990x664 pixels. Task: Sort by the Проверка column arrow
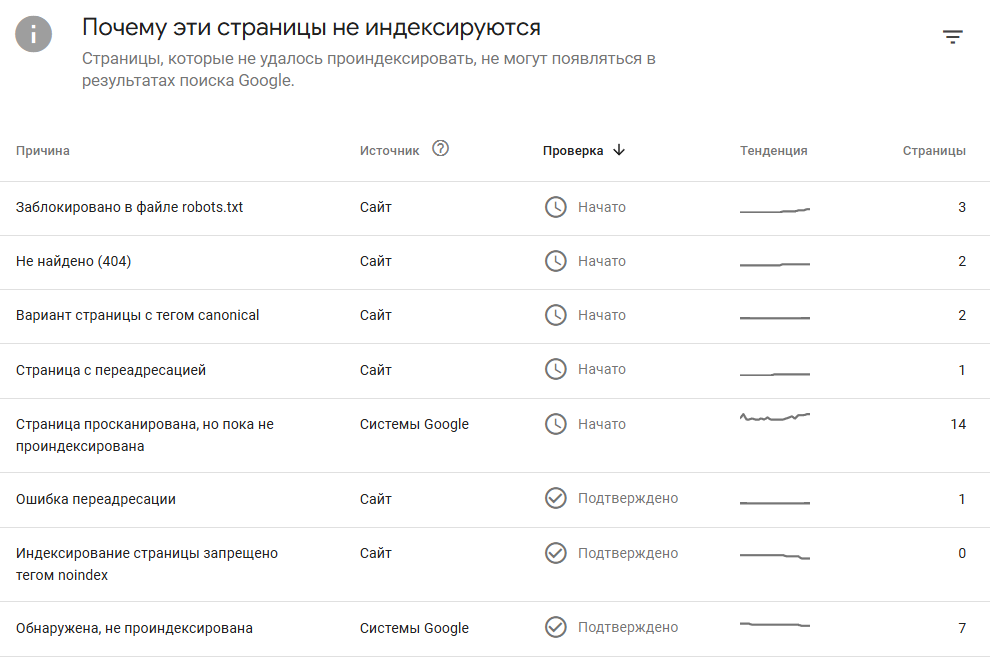619,150
